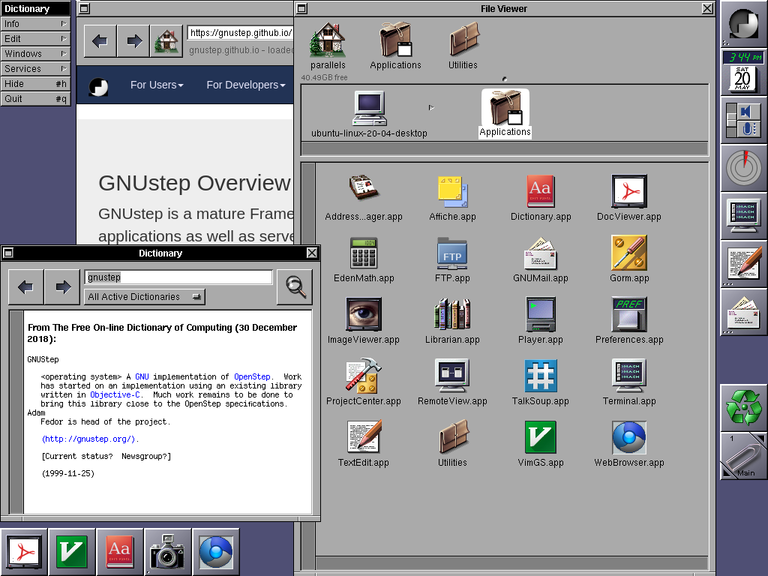
Task: Open the Edit submenu
Action: pos(35,39)
